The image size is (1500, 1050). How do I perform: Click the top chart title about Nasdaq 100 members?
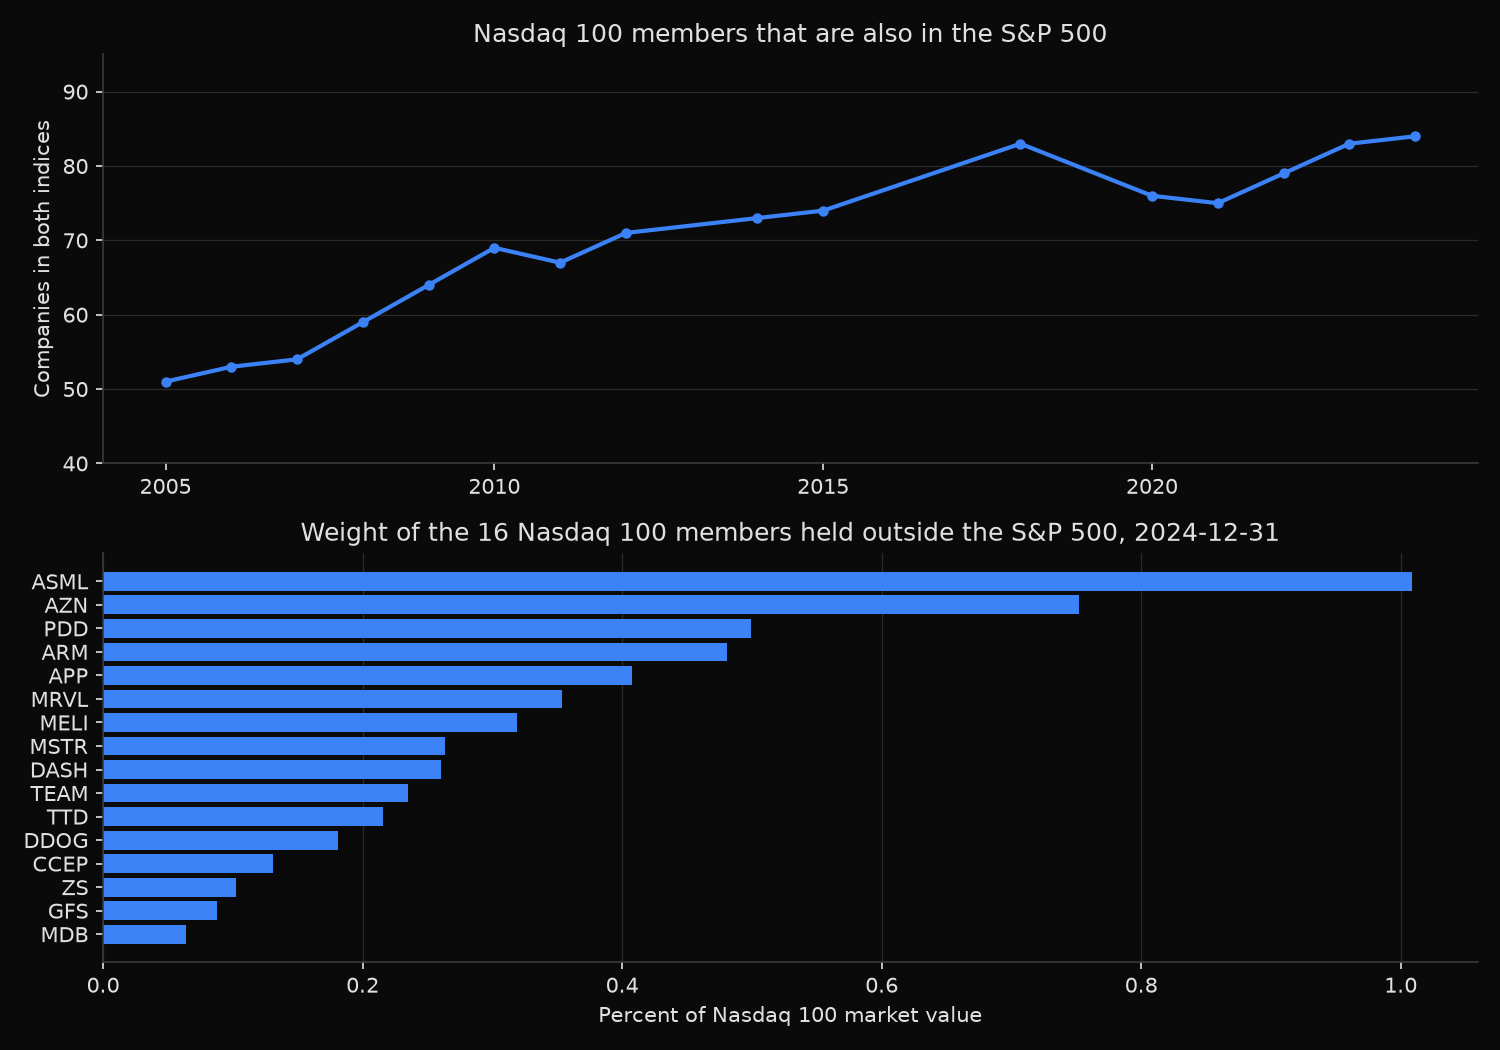pyautogui.click(x=790, y=34)
